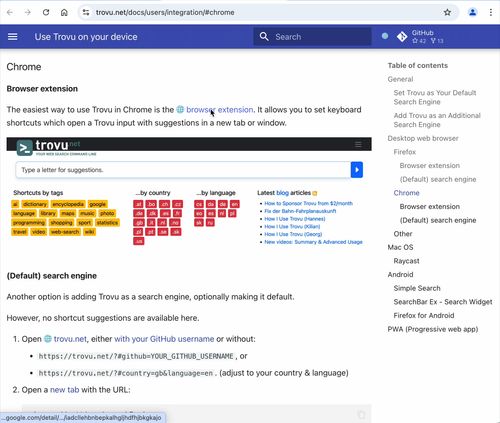Jump to Raycast section
Viewport: 500px width, 423px height.
[x=406, y=261]
